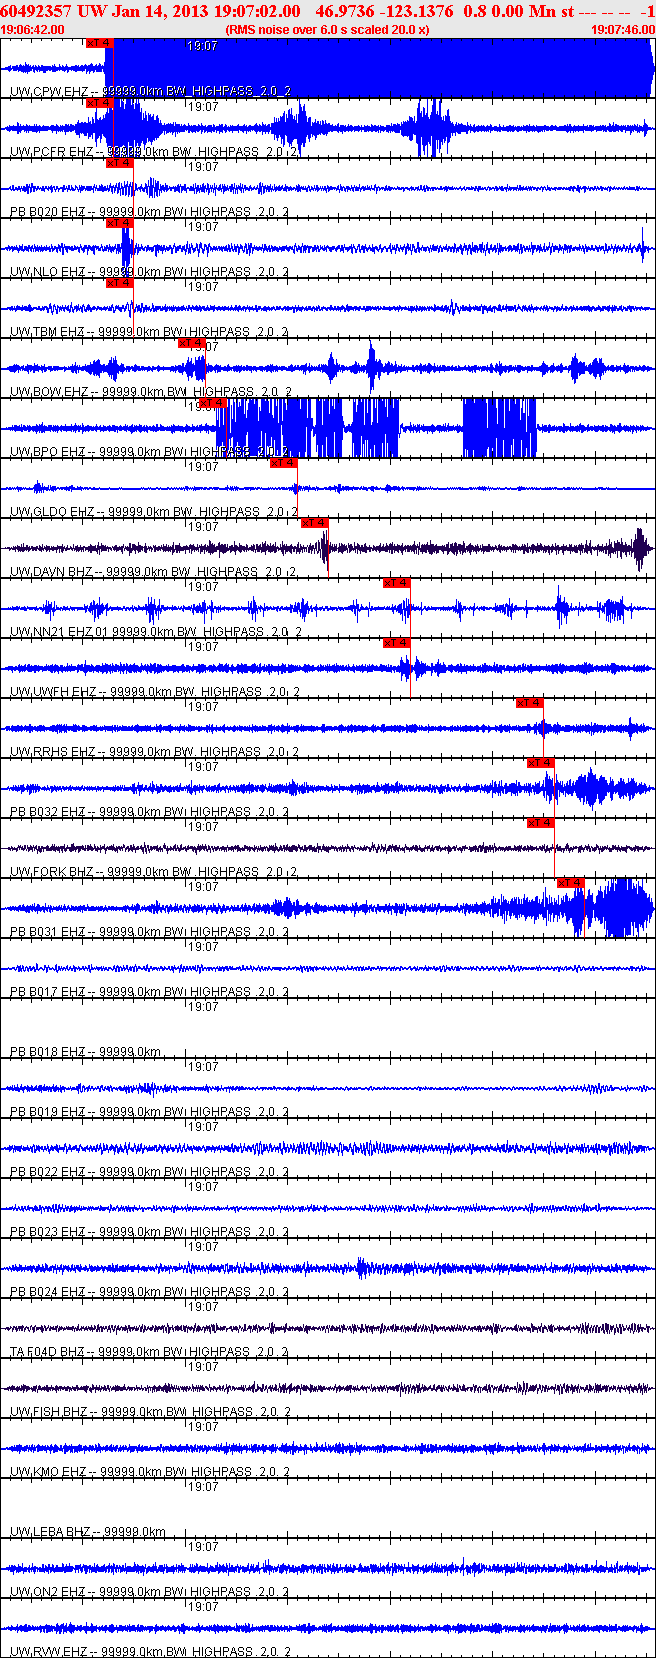Image resolution: width=656 pixels, height=1658 pixels.
Task: Click the UW.ON2 EHZ station label
Action: coord(48,1592)
